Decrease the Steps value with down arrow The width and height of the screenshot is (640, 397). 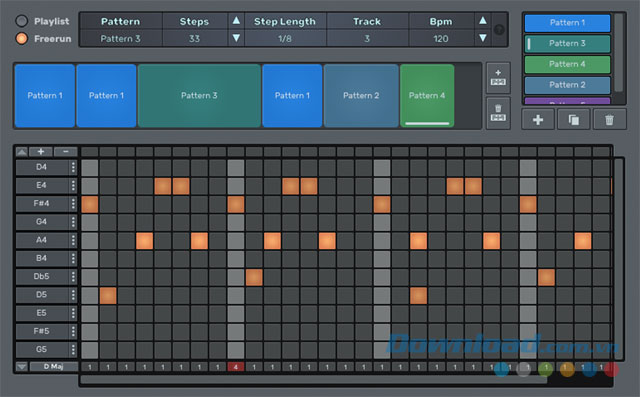(236, 38)
